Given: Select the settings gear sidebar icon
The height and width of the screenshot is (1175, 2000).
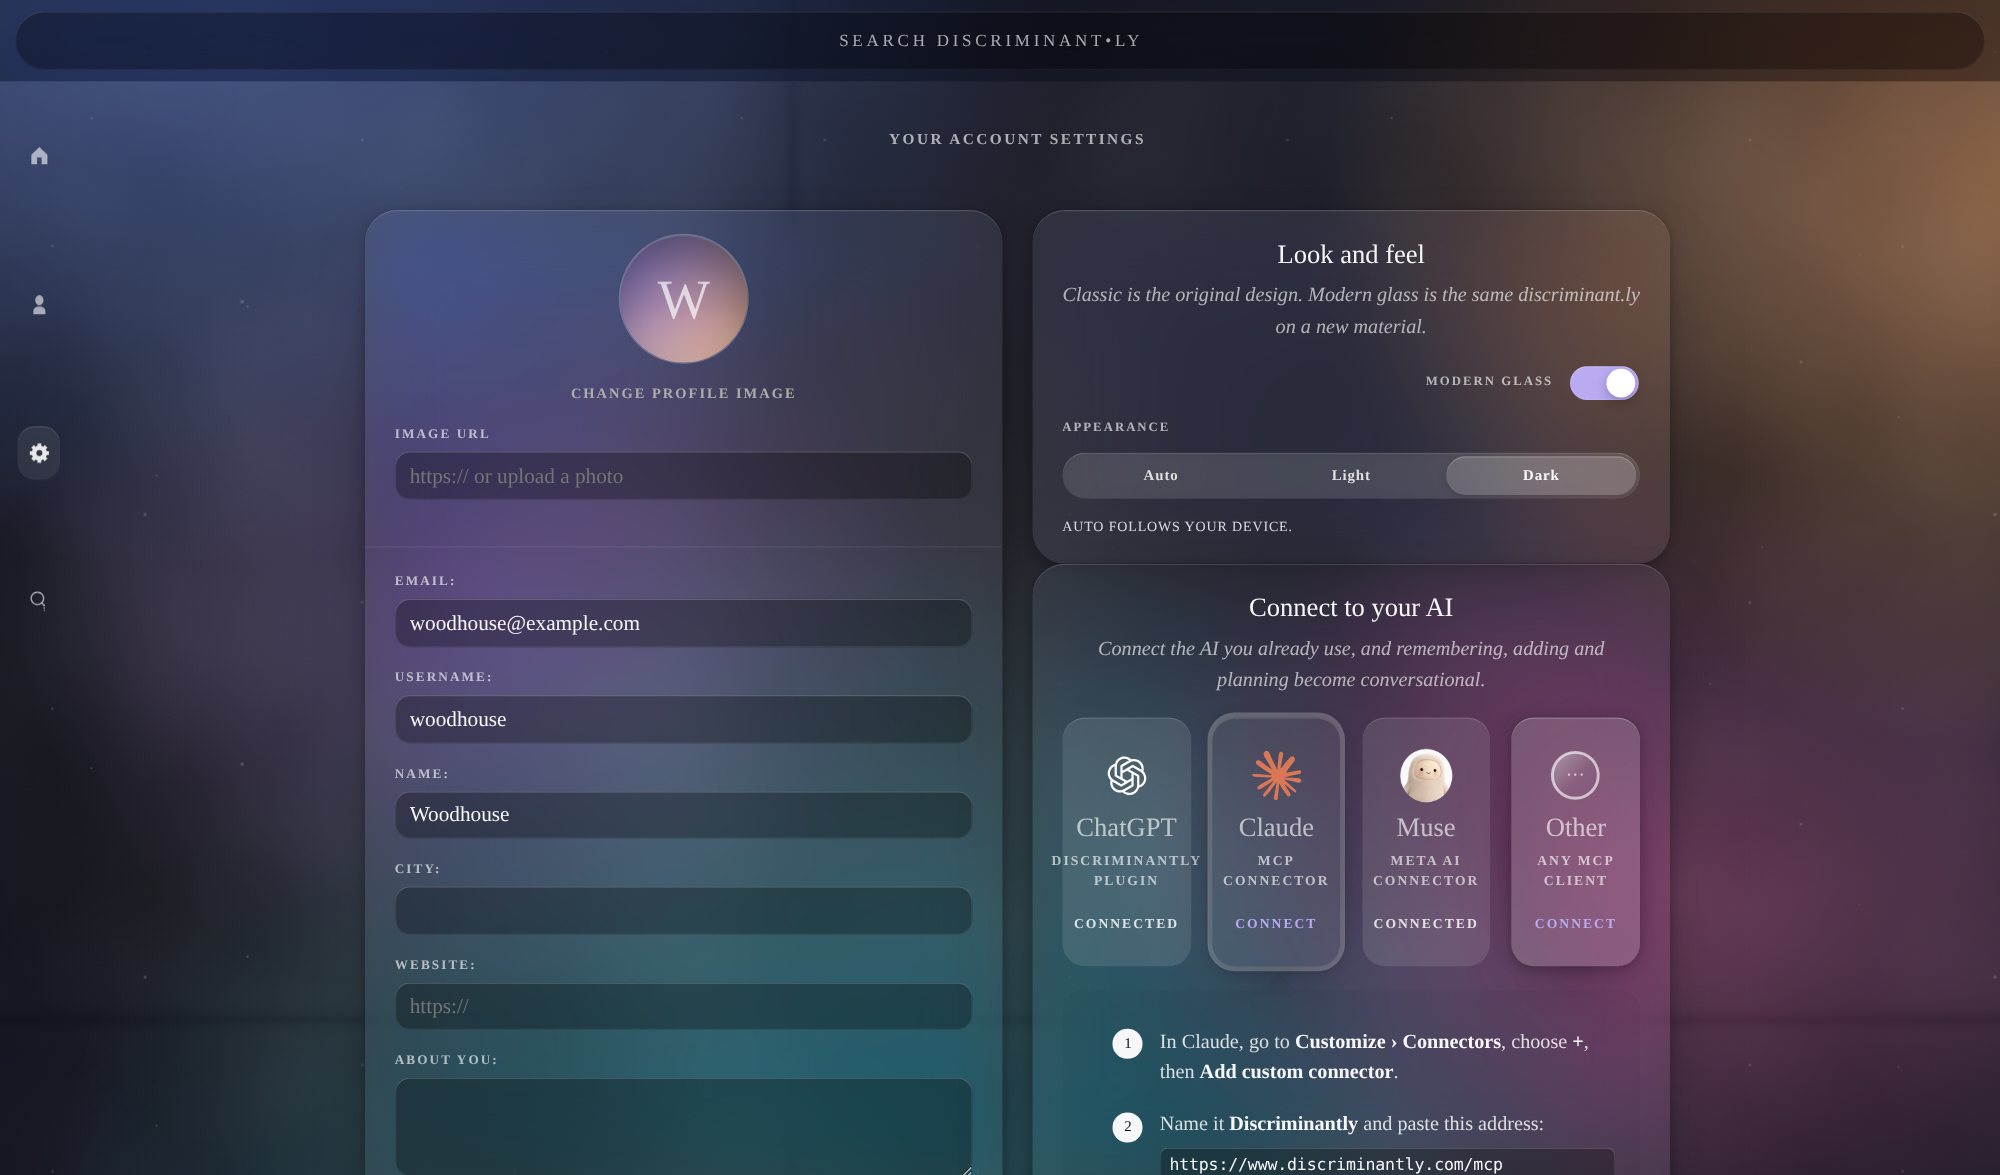Looking at the screenshot, I should tap(39, 453).
